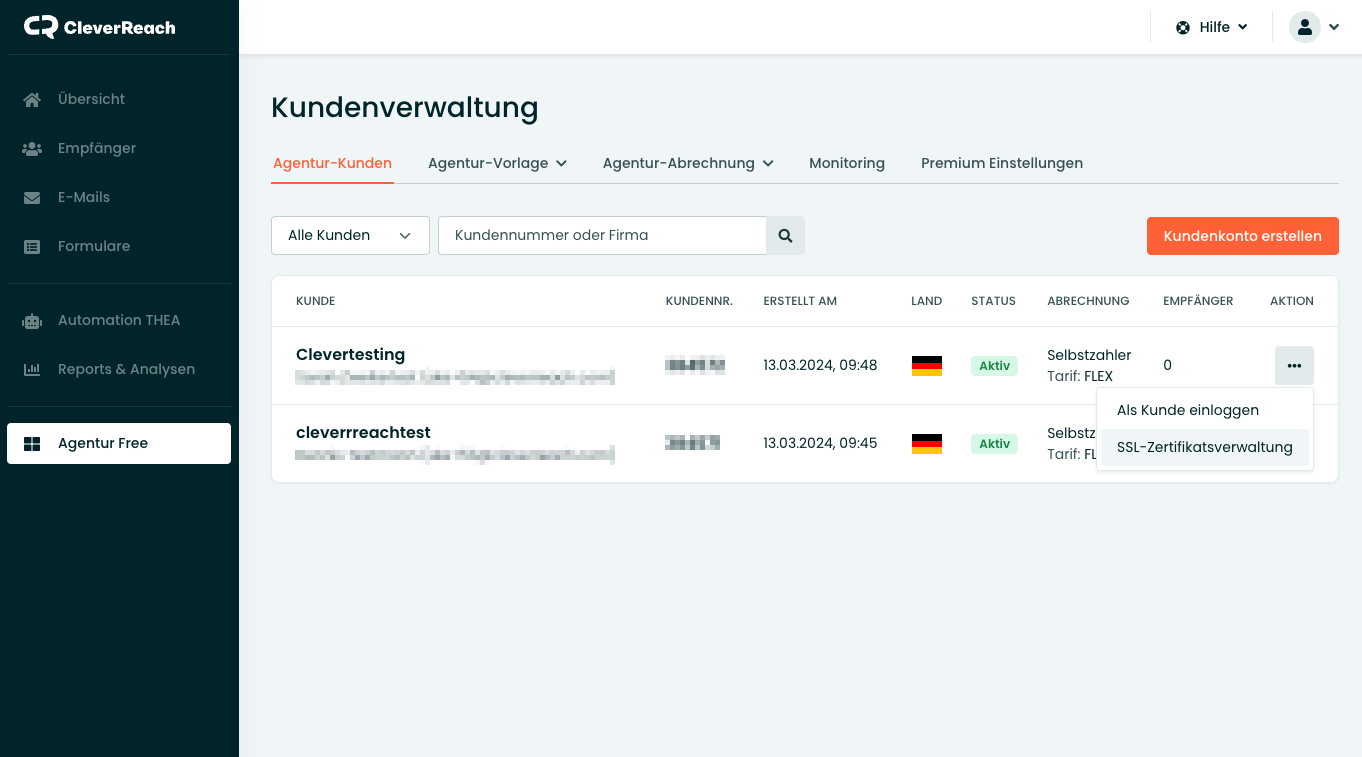This screenshot has height=757, width=1362.
Task: Click the Übersicht home icon
Action: [32, 99]
